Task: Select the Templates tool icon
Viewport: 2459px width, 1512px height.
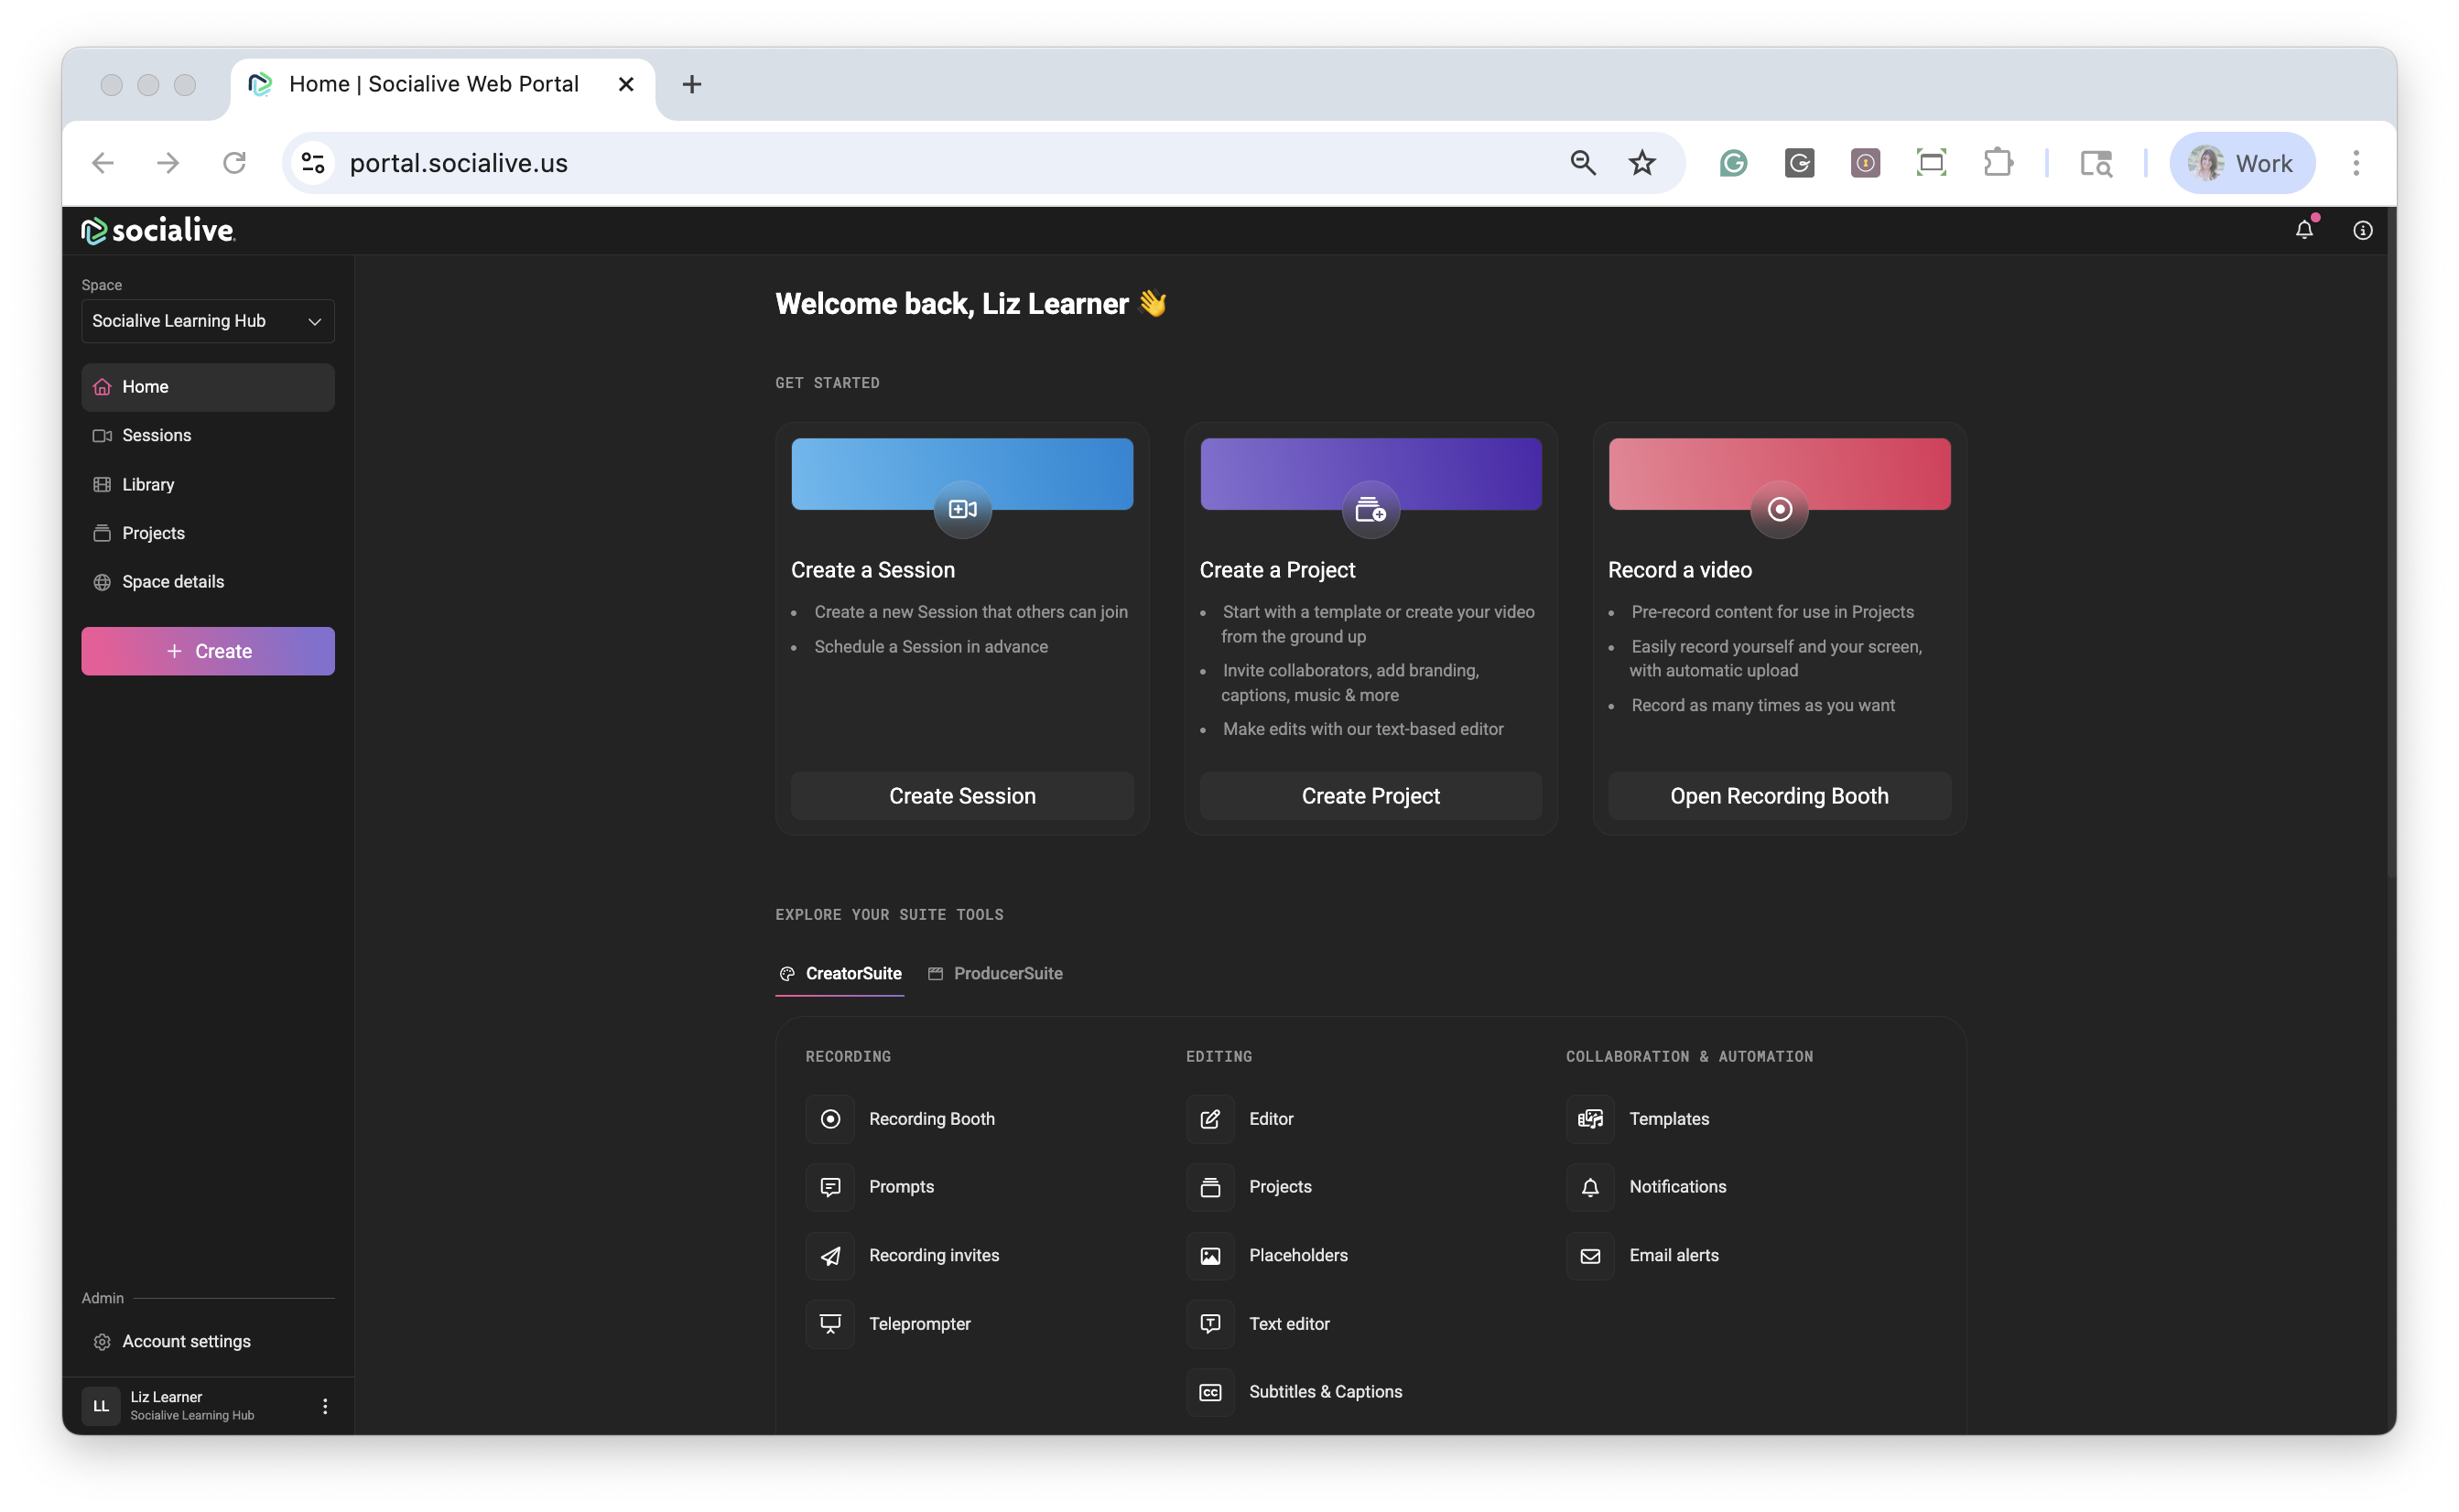Action: [1590, 1119]
